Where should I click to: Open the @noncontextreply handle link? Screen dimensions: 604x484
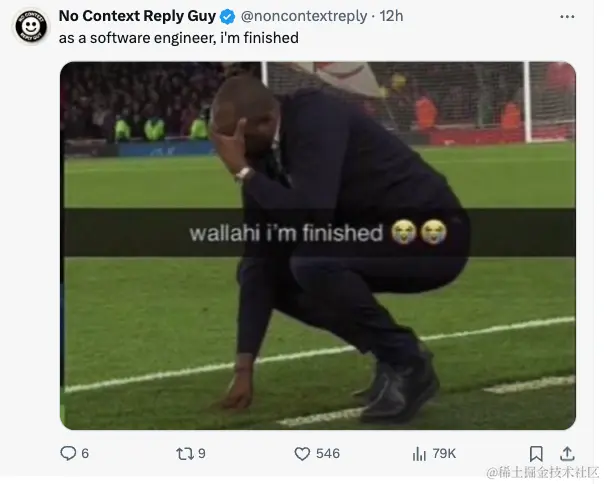click(x=304, y=16)
